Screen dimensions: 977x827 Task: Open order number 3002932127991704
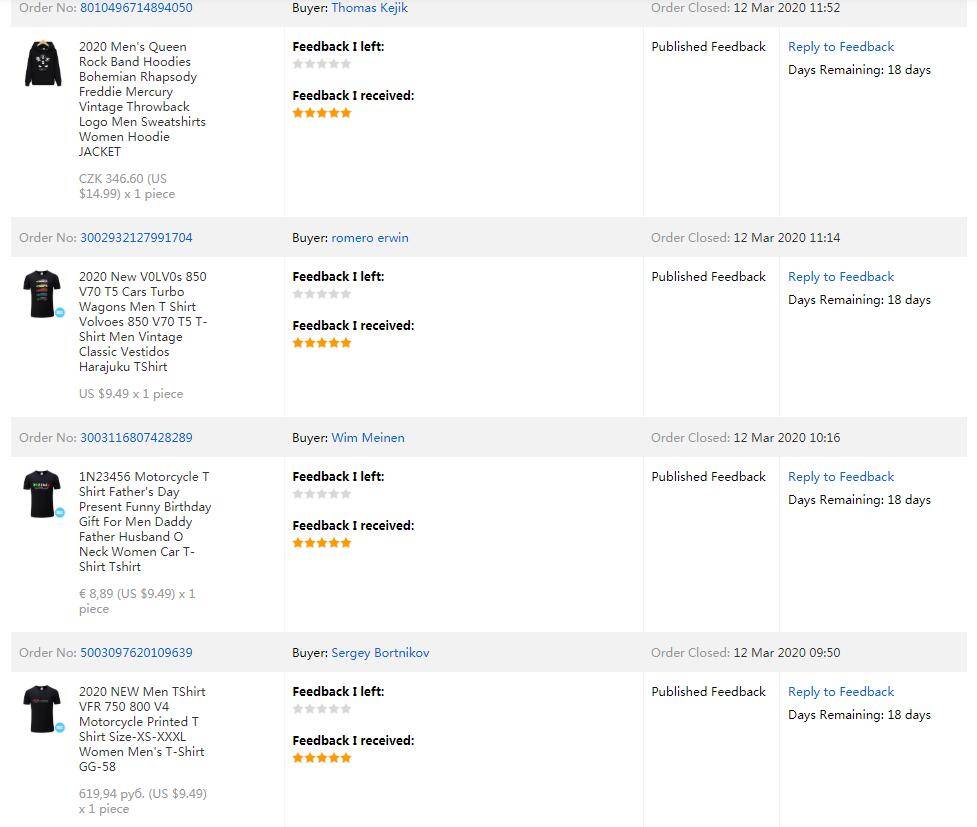[x=136, y=238]
